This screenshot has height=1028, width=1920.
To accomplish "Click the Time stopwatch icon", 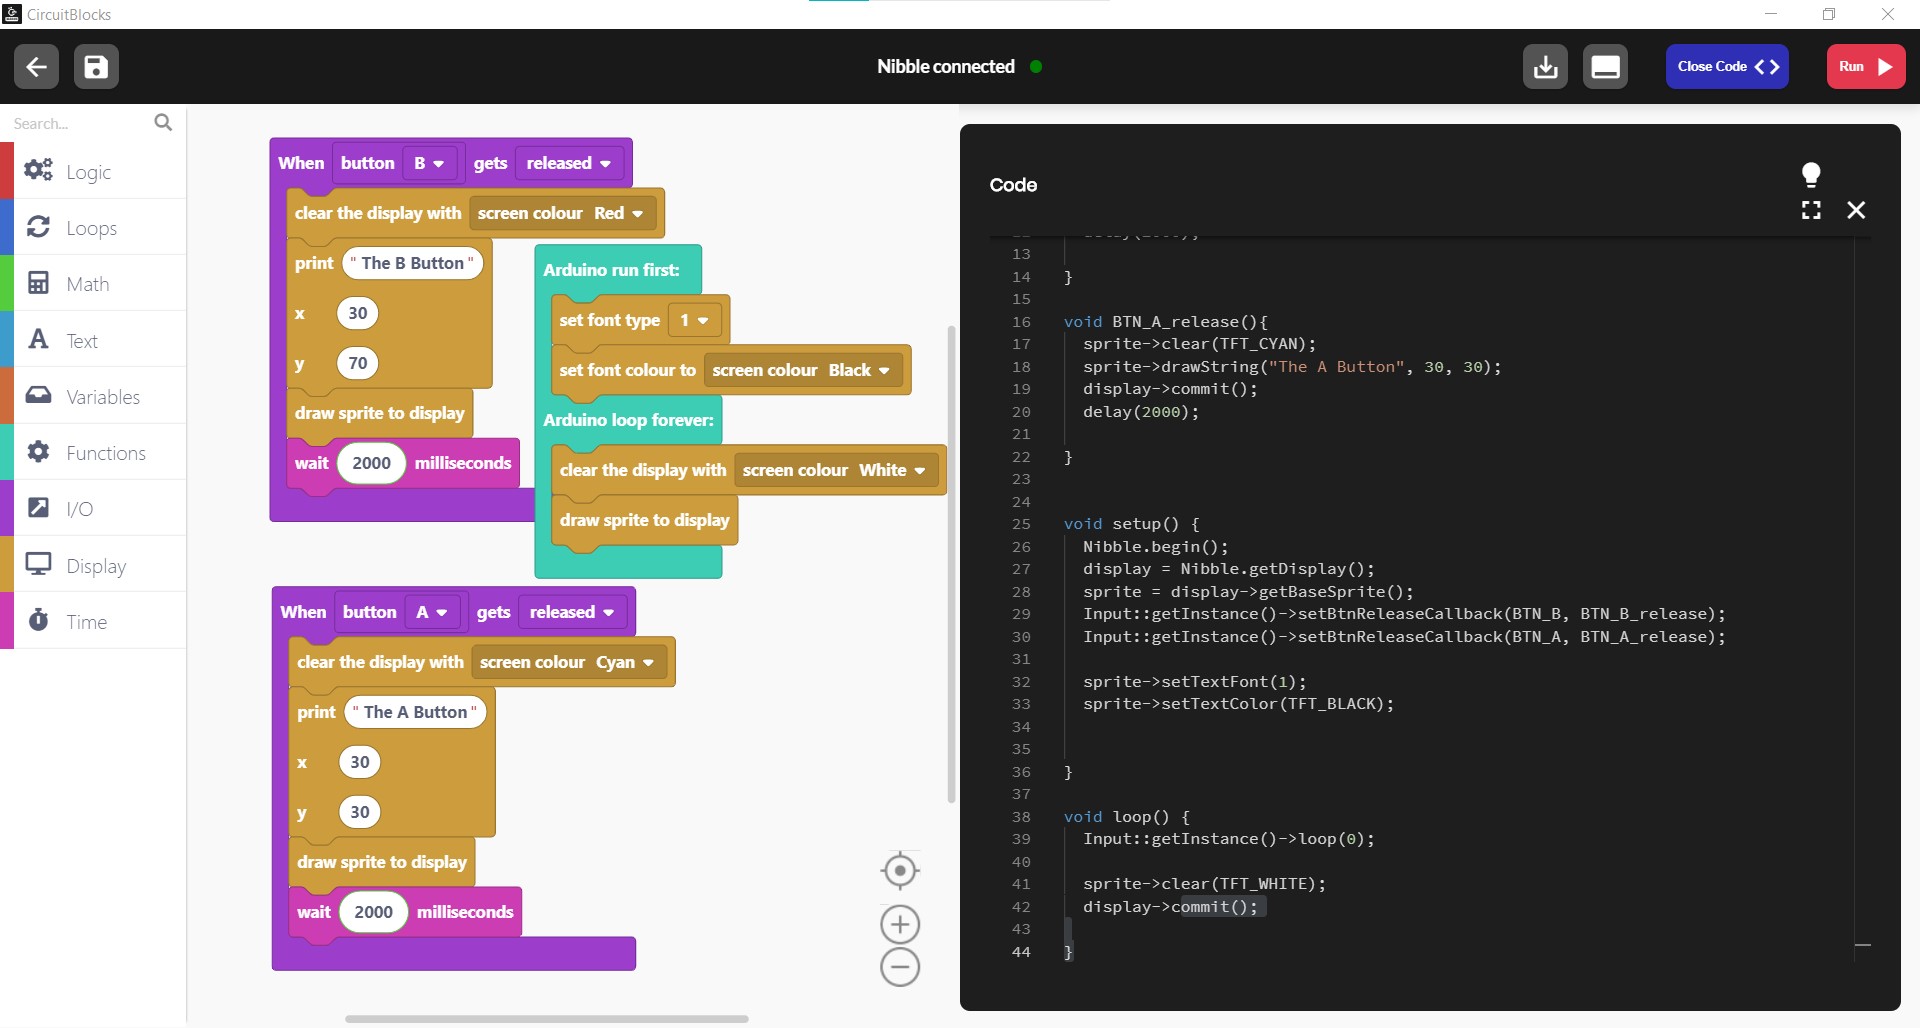I will 38,620.
